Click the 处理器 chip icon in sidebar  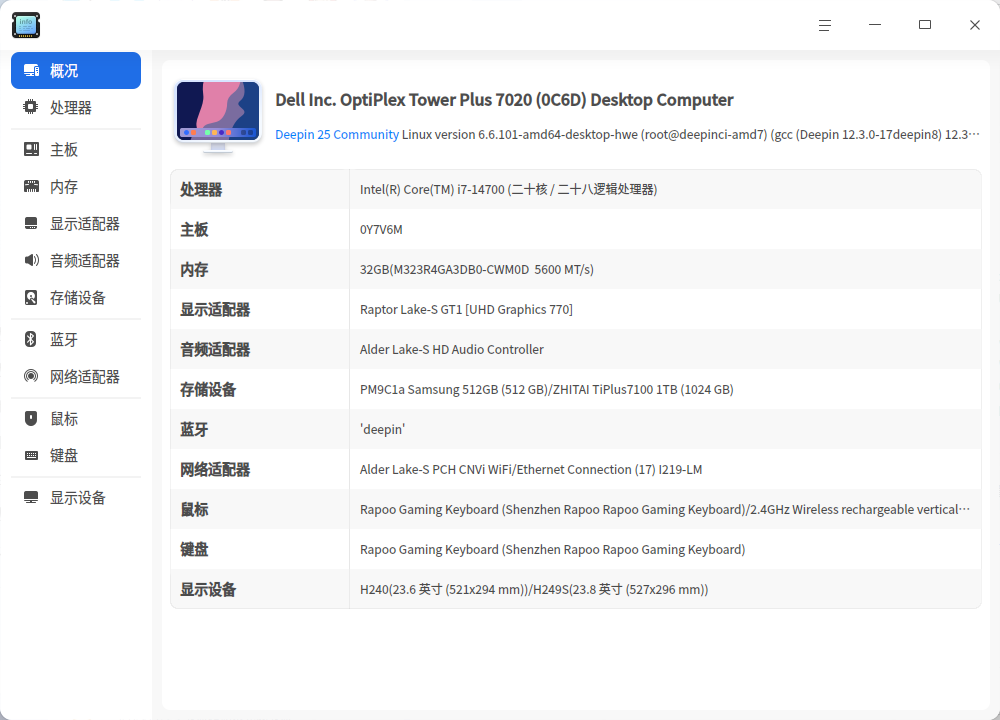[x=31, y=107]
